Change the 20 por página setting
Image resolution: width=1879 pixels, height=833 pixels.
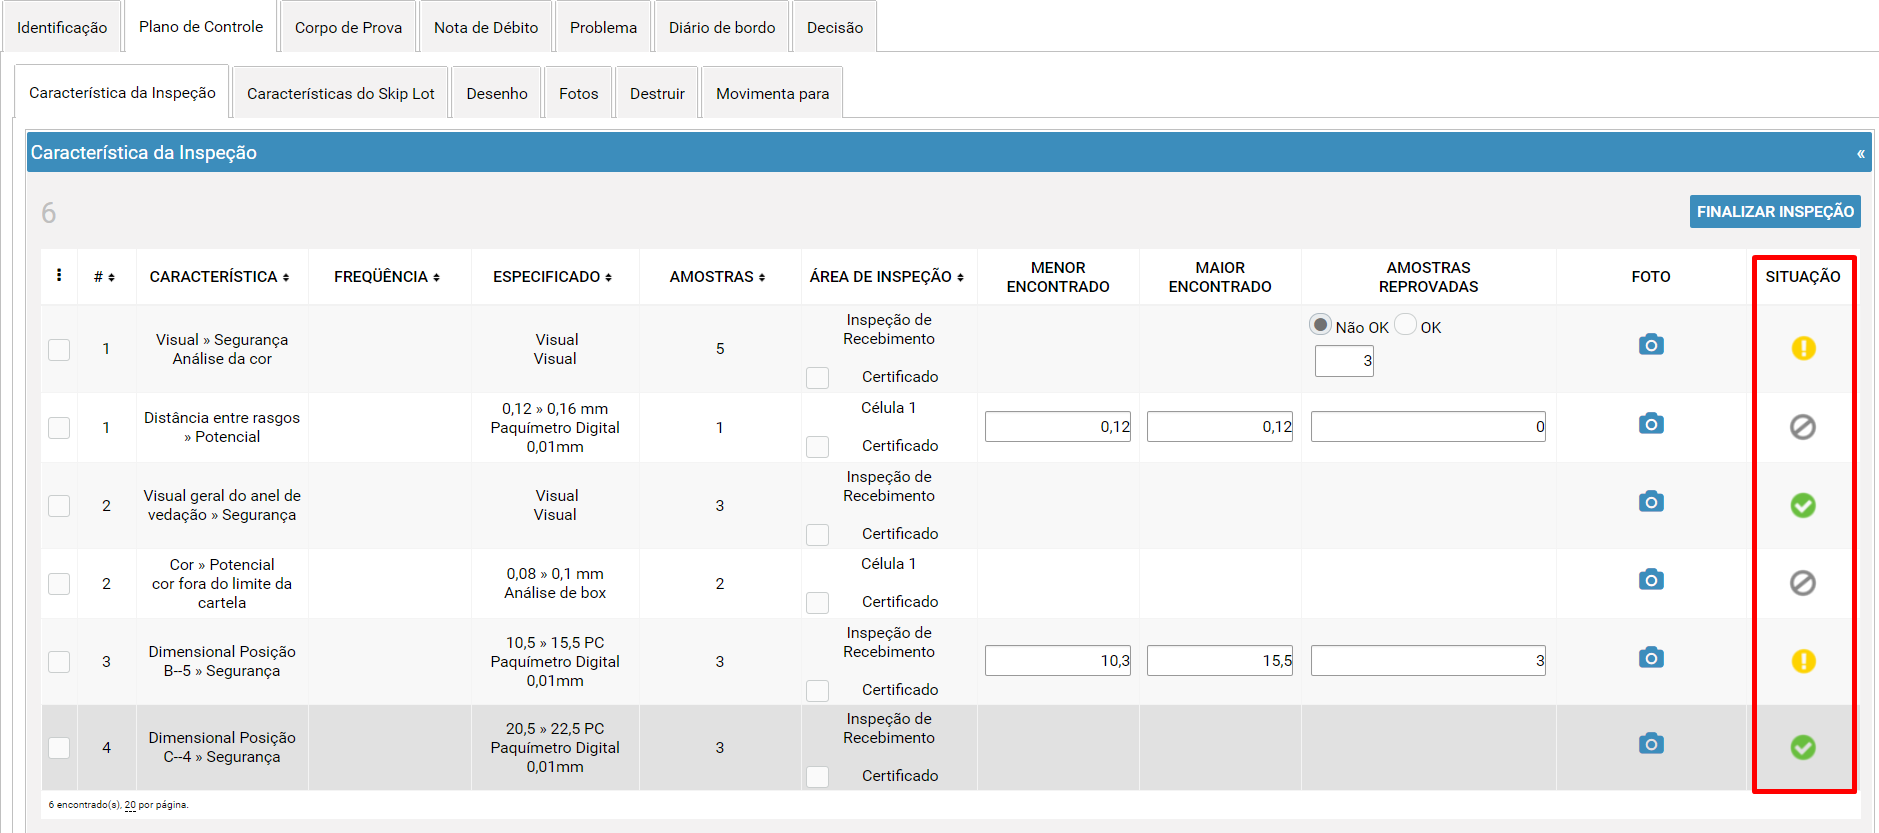(130, 805)
